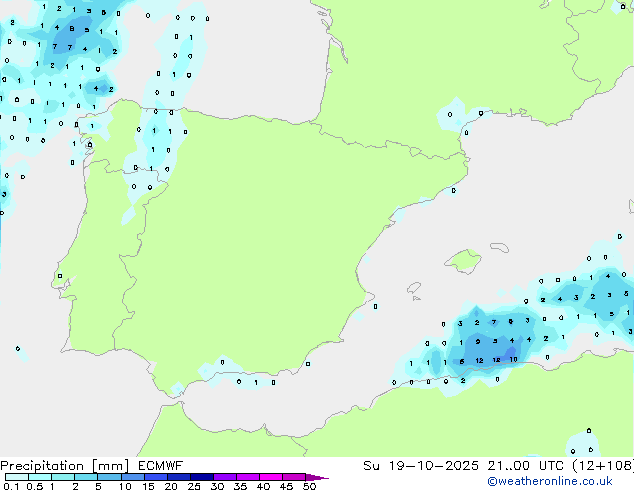Click the 25–30 mm dark navy swatch
This screenshot has width=634, height=490.
coord(201,477)
